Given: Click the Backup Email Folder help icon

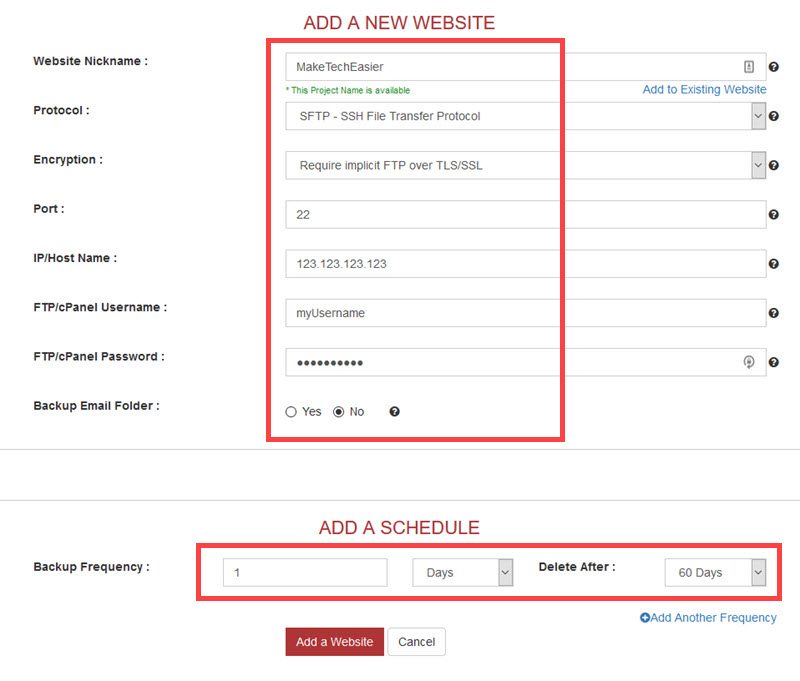Looking at the screenshot, I should 394,411.
